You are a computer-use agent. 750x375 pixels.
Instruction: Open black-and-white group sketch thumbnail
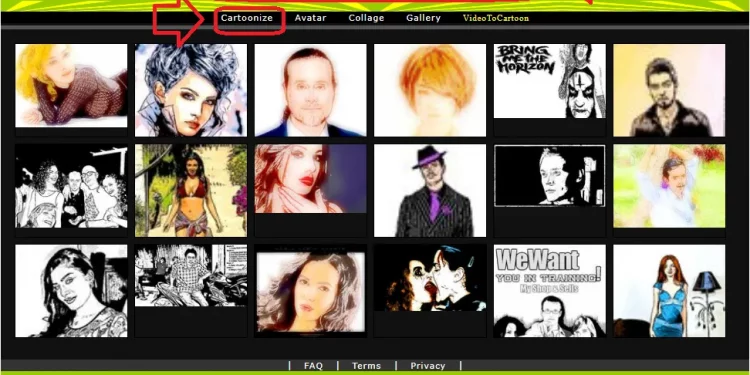pos(71,186)
